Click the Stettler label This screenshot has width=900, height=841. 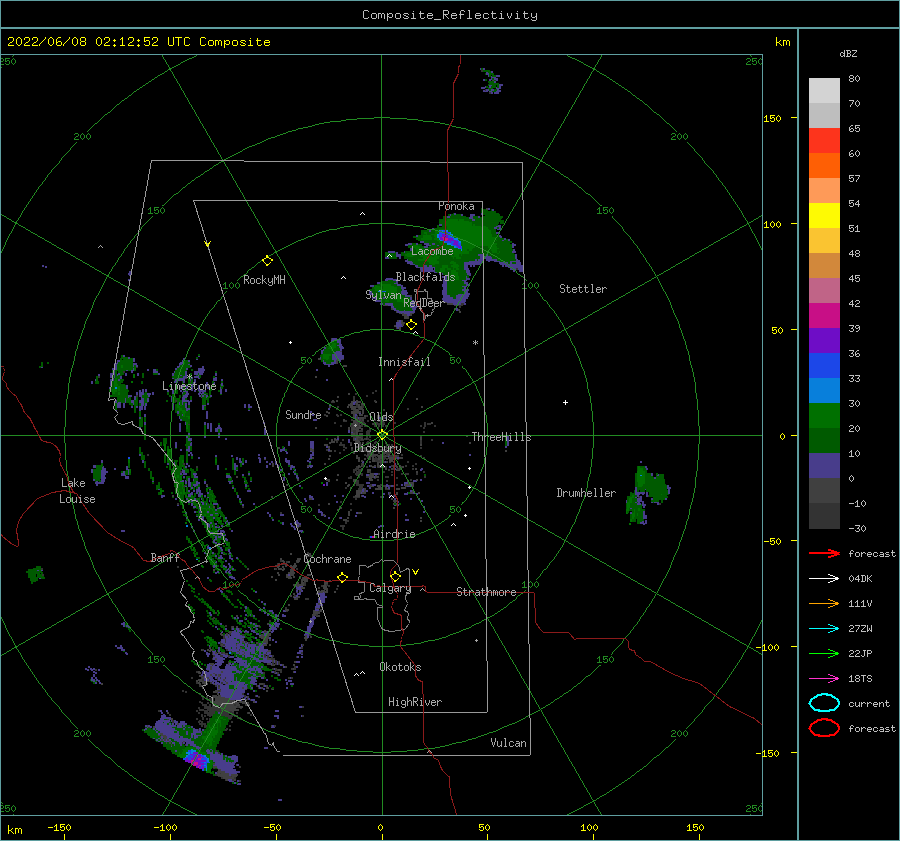tap(583, 289)
